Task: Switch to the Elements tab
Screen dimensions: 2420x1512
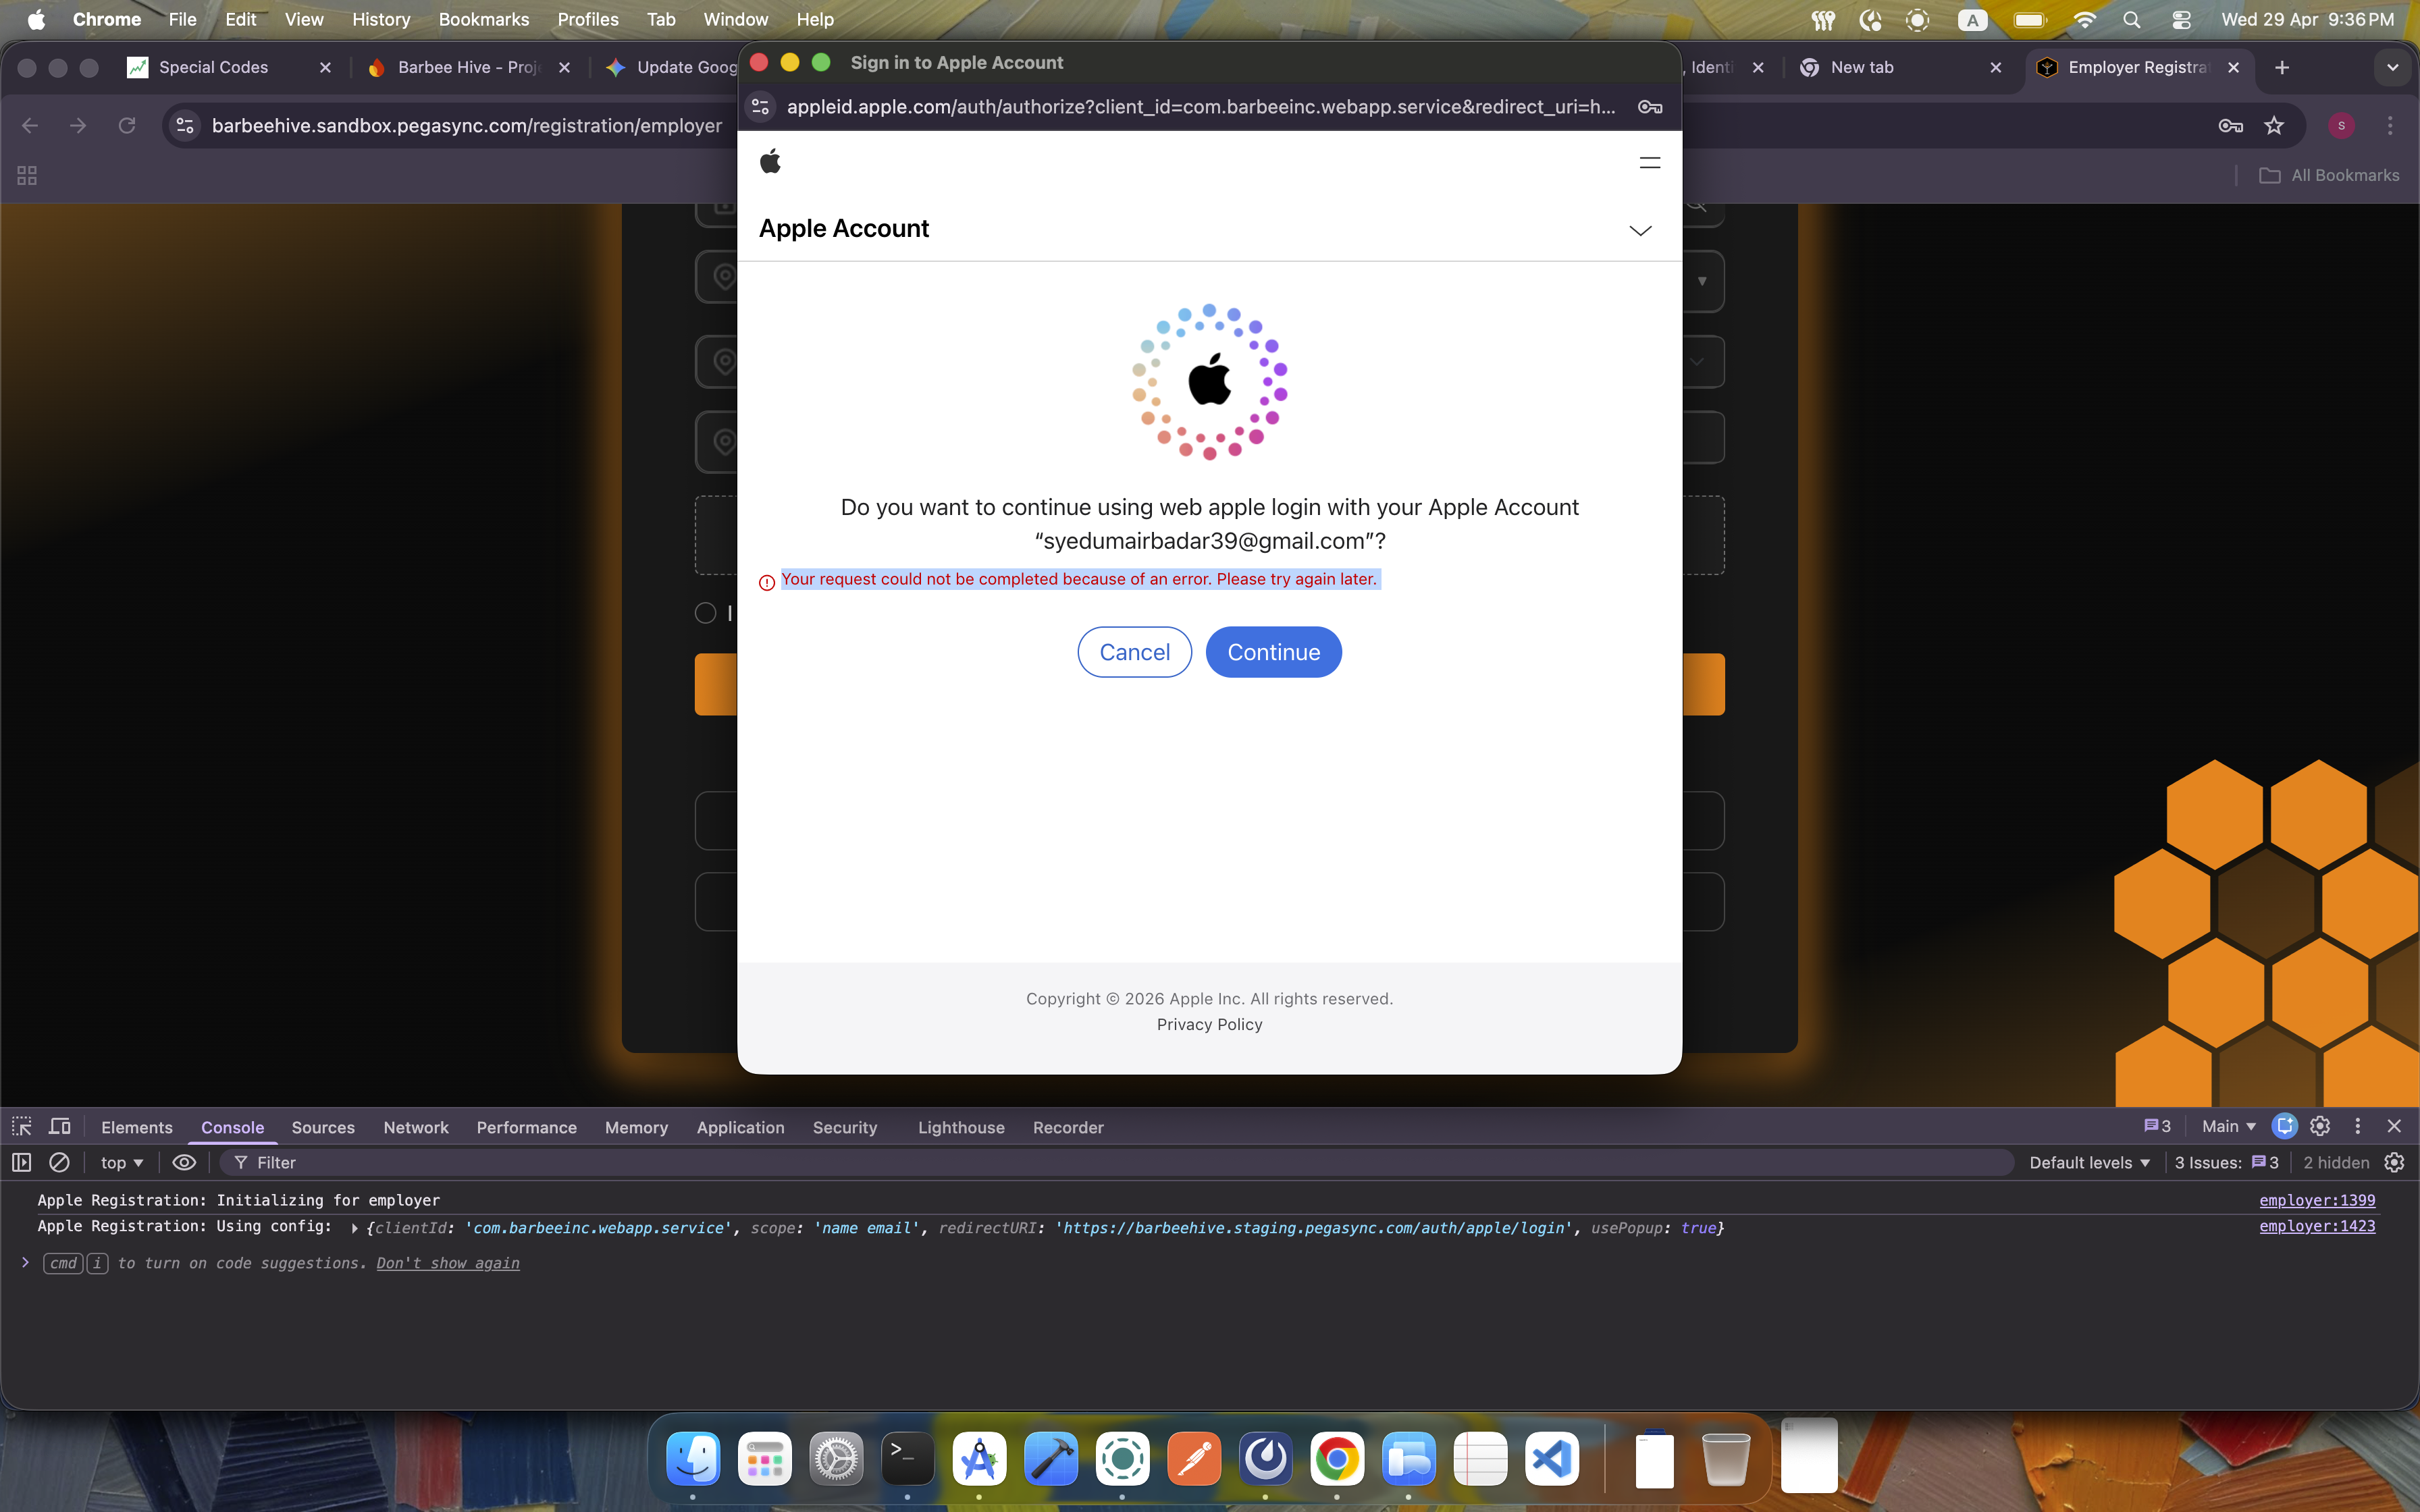Action: tap(137, 1127)
